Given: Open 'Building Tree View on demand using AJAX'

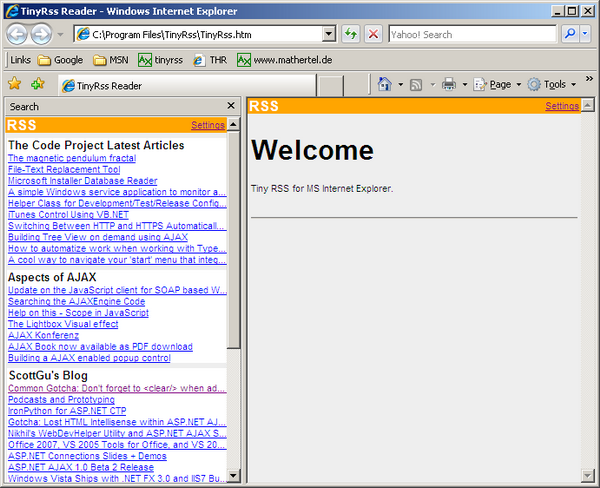Looking at the screenshot, I should (98, 237).
